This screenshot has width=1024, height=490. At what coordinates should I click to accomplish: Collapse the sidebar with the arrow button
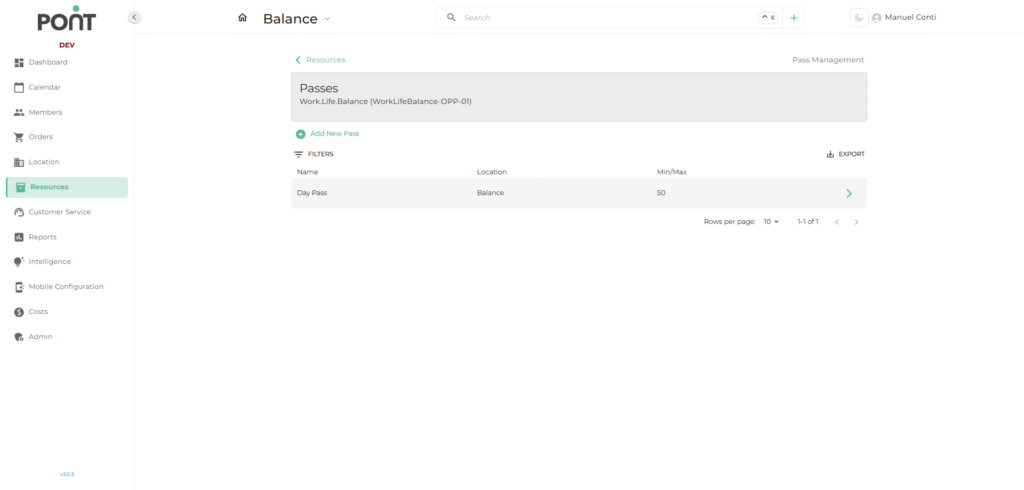[x=134, y=18]
